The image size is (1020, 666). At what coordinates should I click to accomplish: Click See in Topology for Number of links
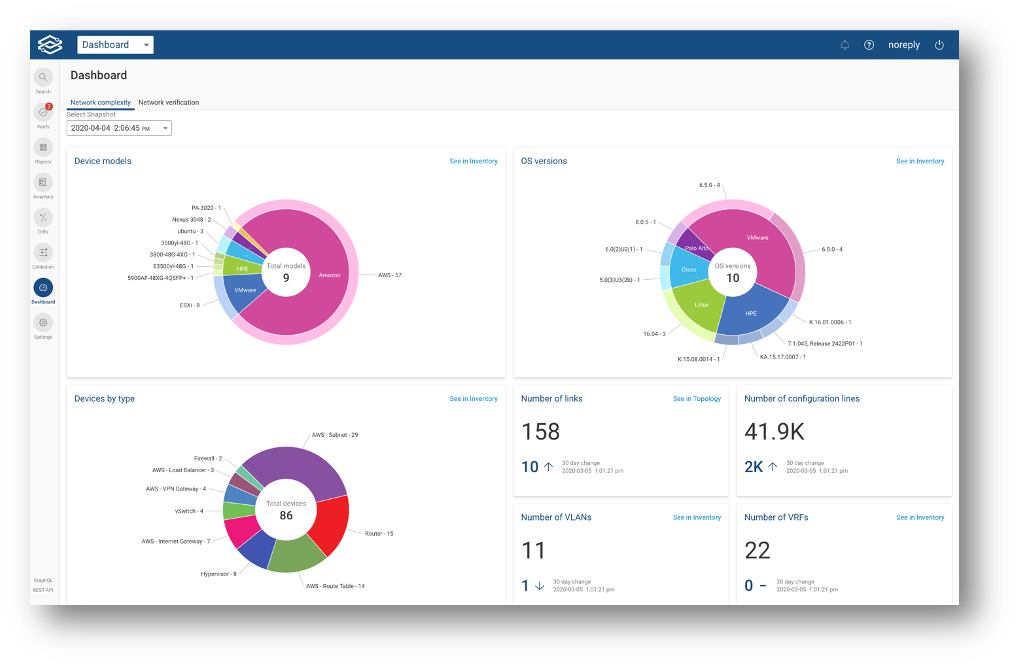coord(696,398)
